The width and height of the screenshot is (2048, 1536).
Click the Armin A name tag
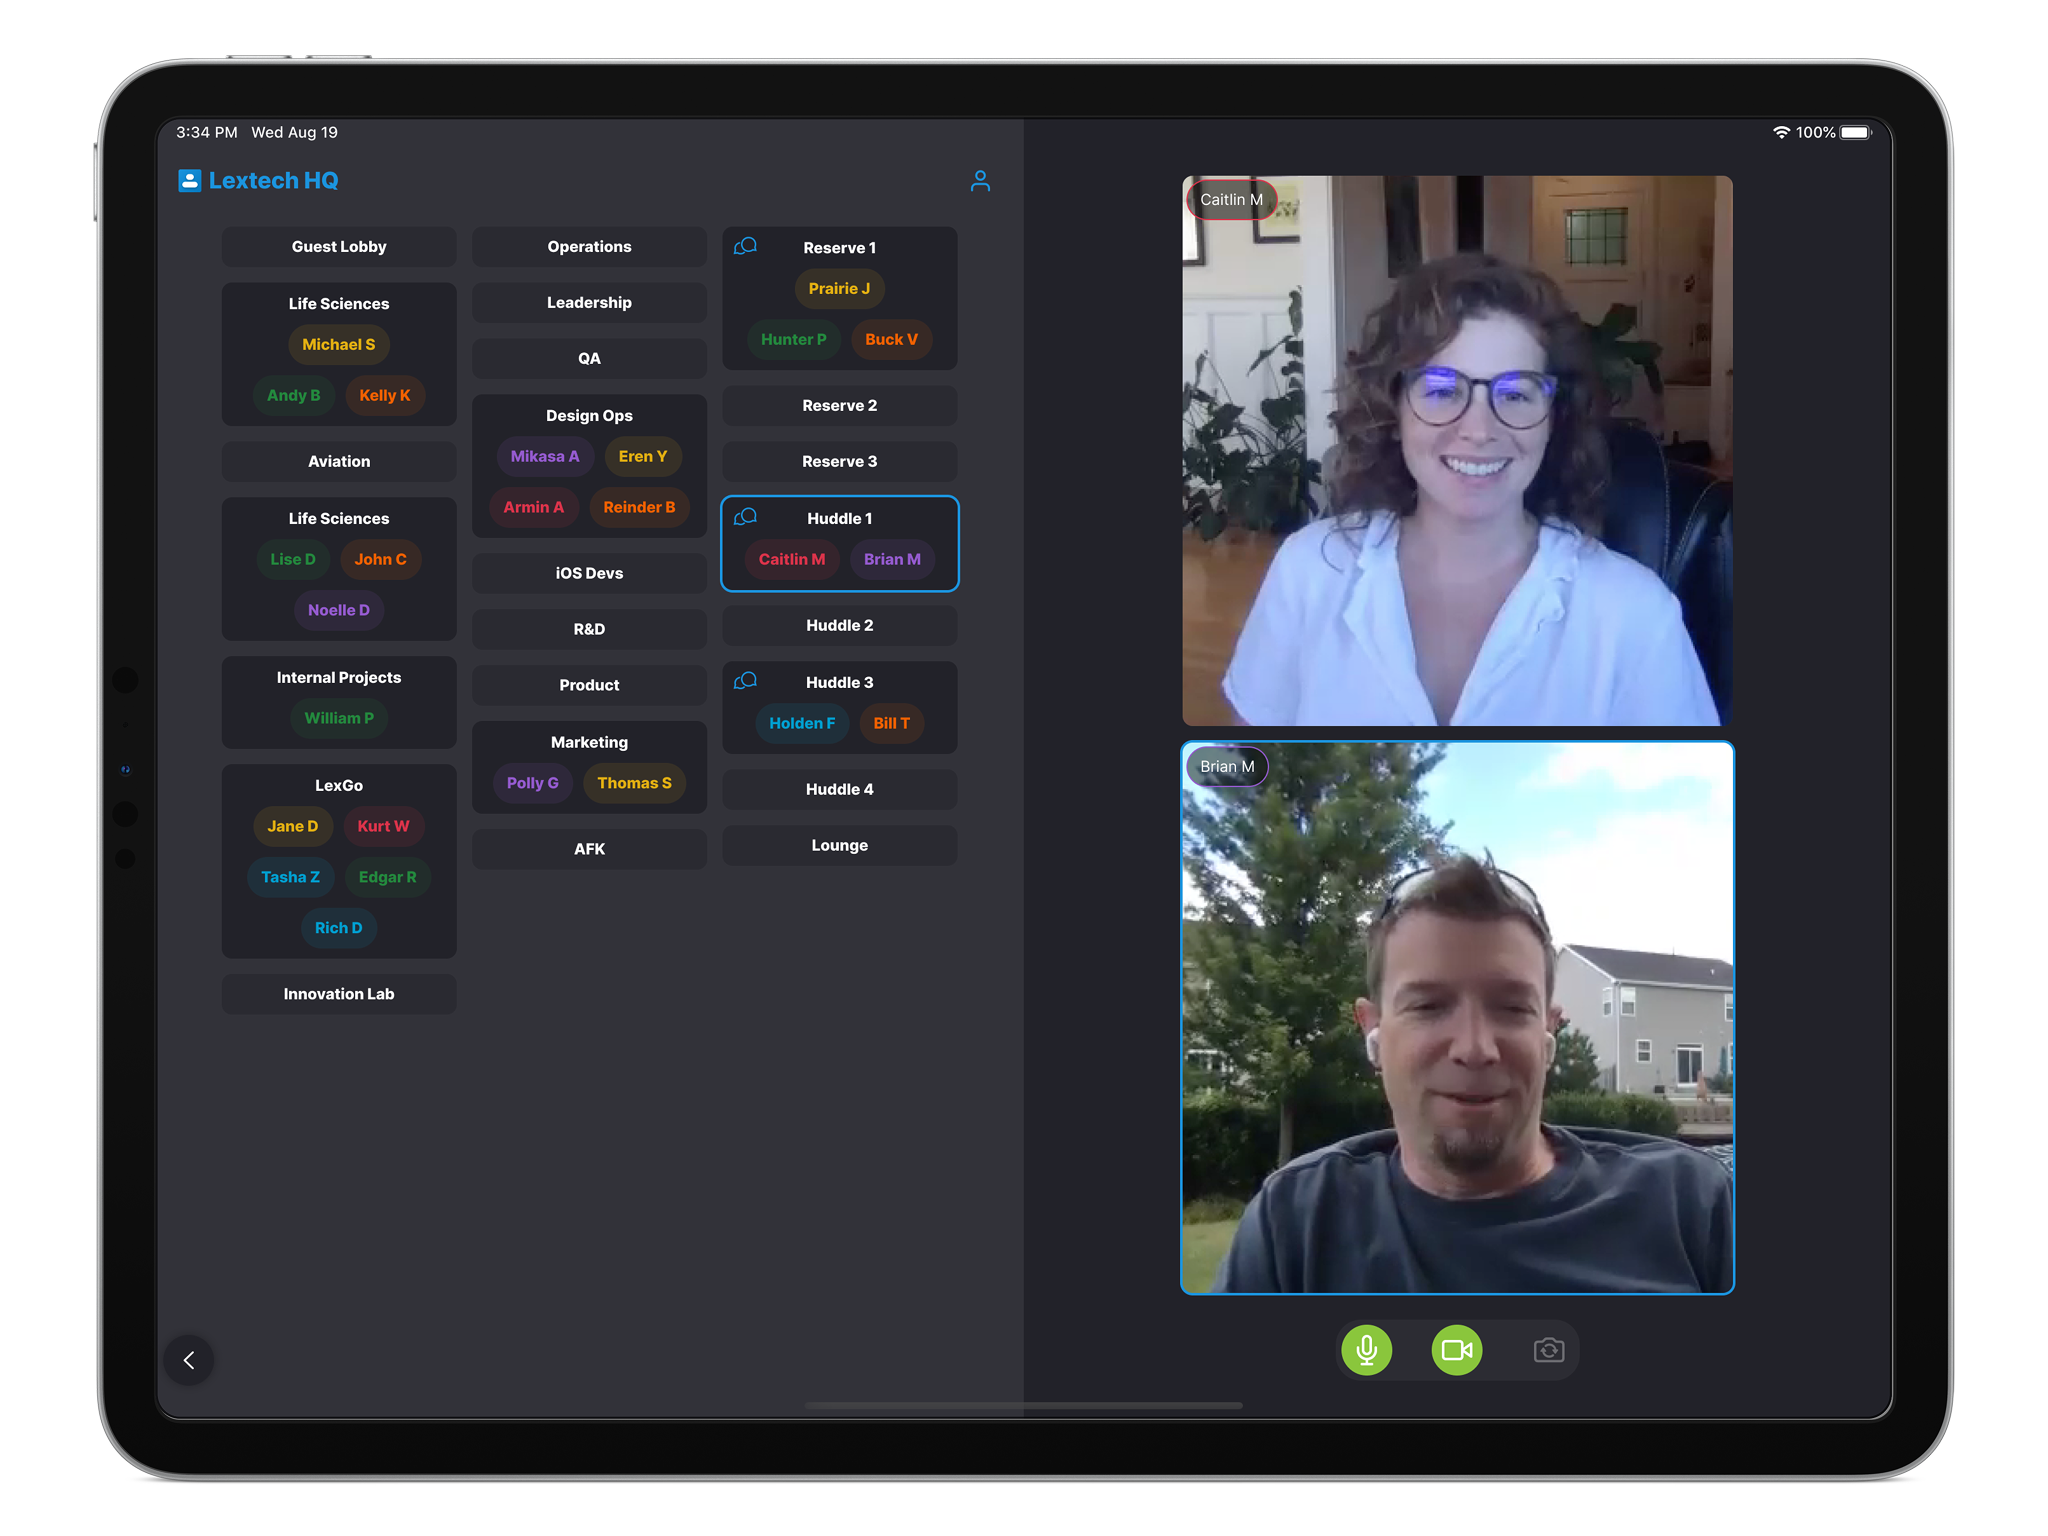[534, 508]
